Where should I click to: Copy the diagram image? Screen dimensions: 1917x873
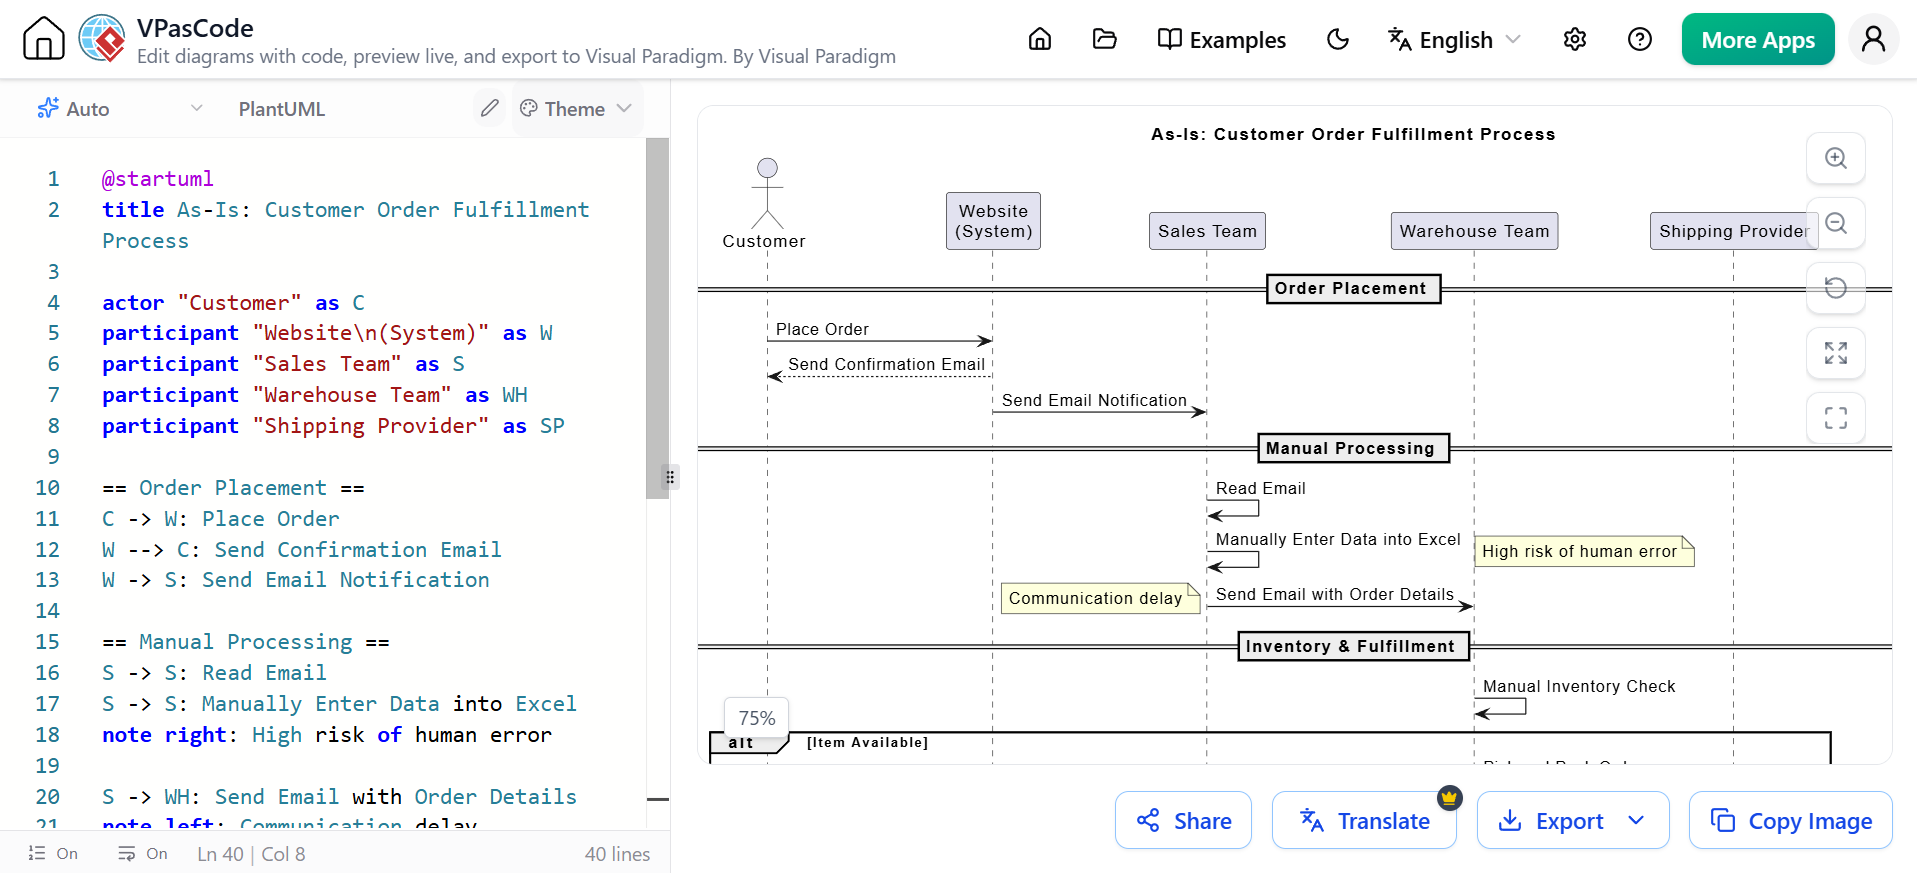point(1790,820)
